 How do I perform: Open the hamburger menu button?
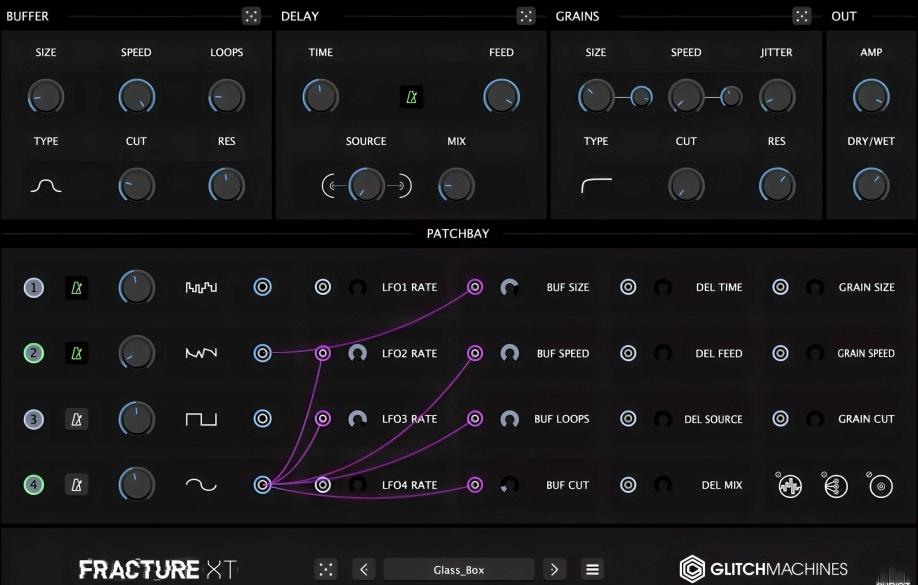pyautogui.click(x=592, y=569)
